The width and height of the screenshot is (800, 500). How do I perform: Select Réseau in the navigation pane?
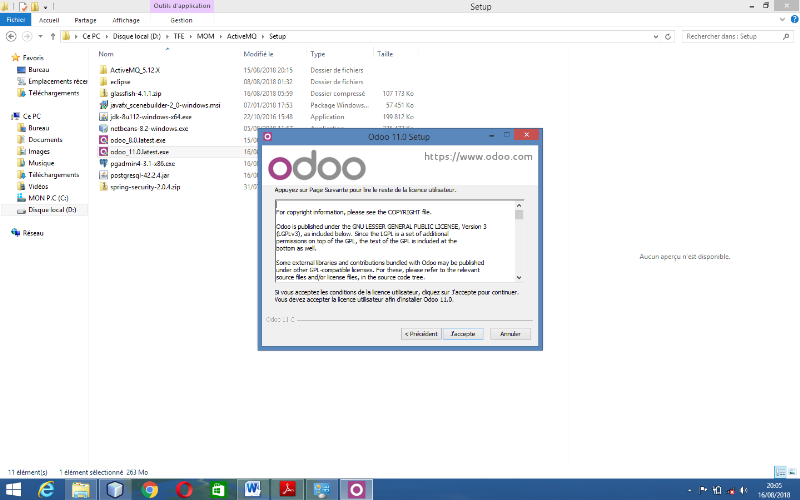coord(33,233)
